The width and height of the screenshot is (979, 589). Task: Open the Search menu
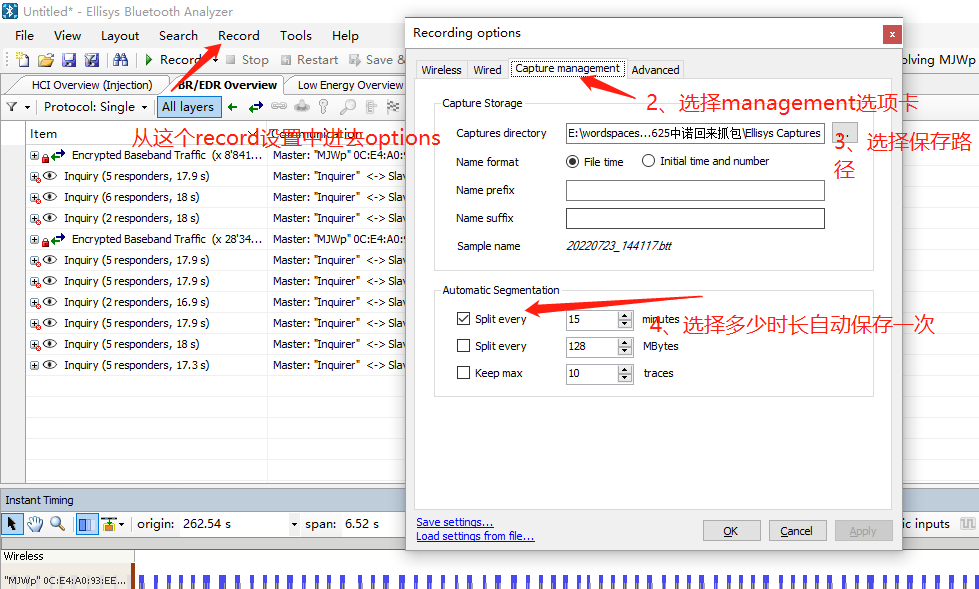(x=178, y=36)
